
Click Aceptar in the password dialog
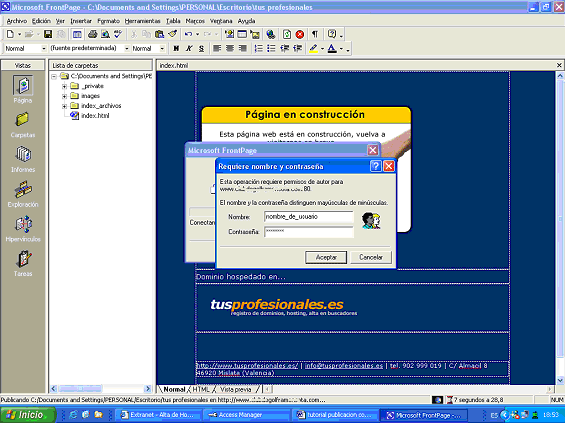(326, 257)
